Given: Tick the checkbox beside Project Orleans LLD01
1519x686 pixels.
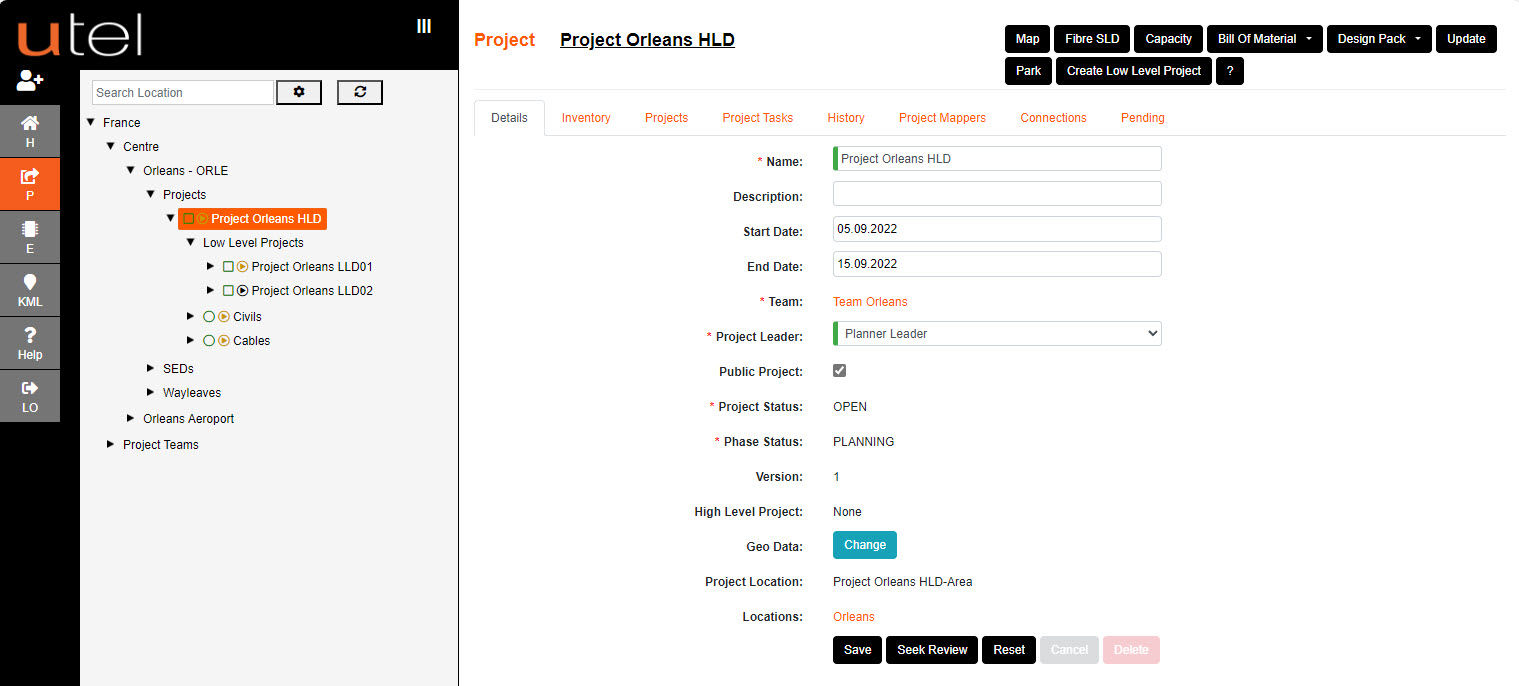Looking at the screenshot, I should coord(228,266).
